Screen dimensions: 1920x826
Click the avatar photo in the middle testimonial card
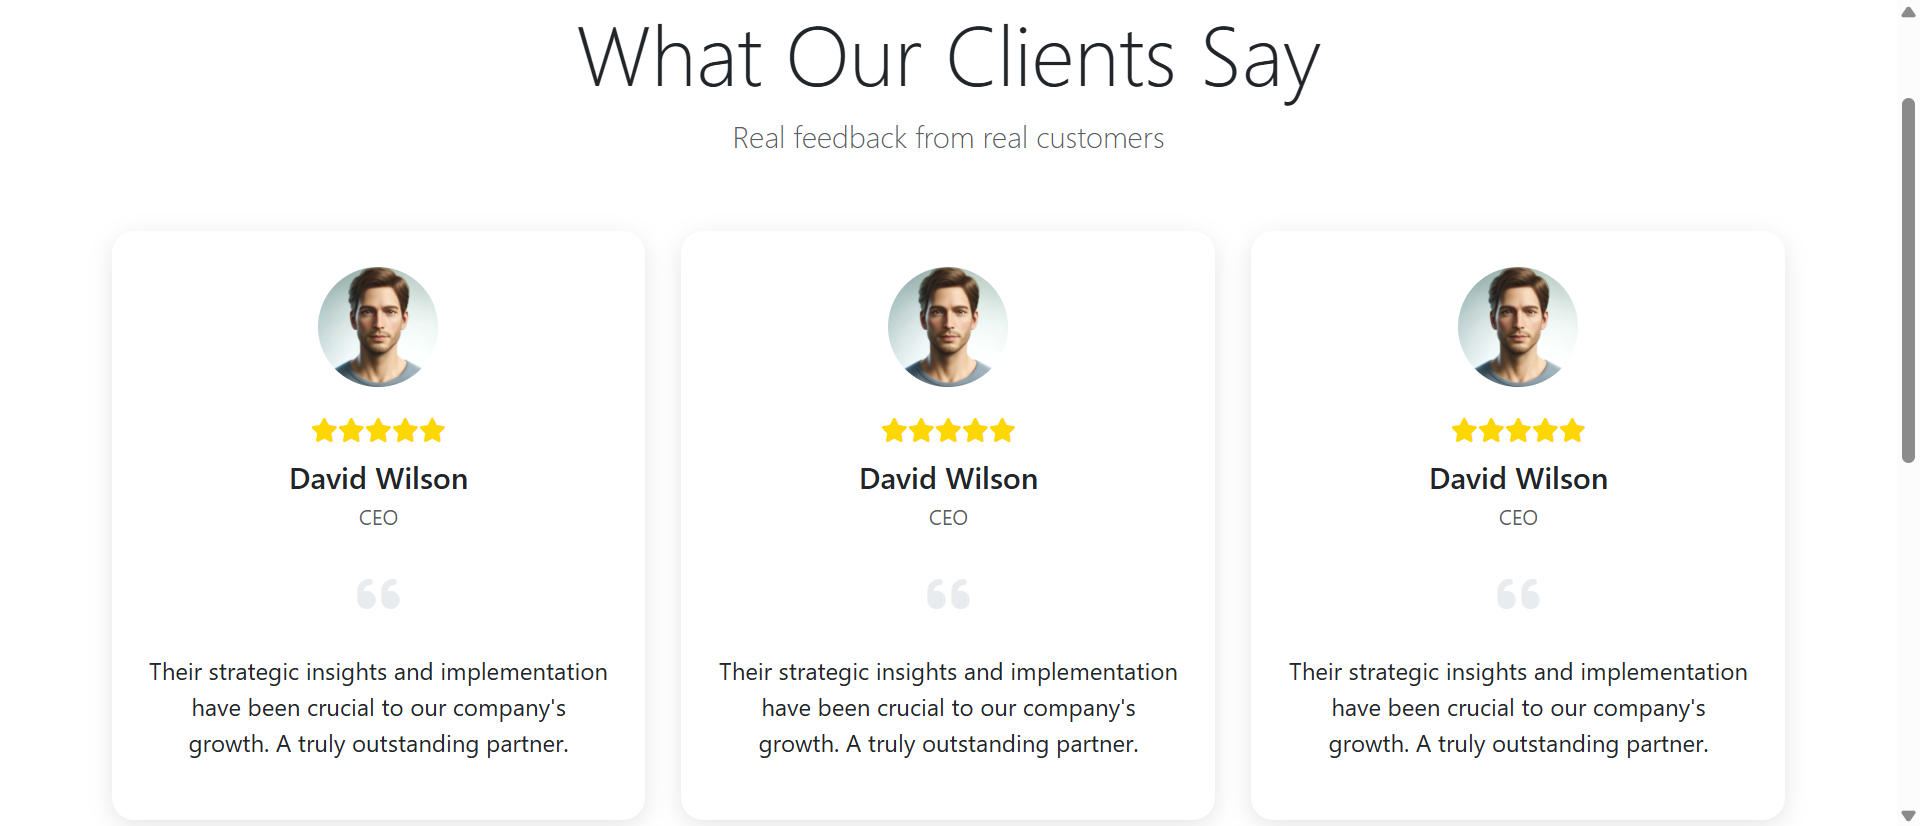coord(948,326)
